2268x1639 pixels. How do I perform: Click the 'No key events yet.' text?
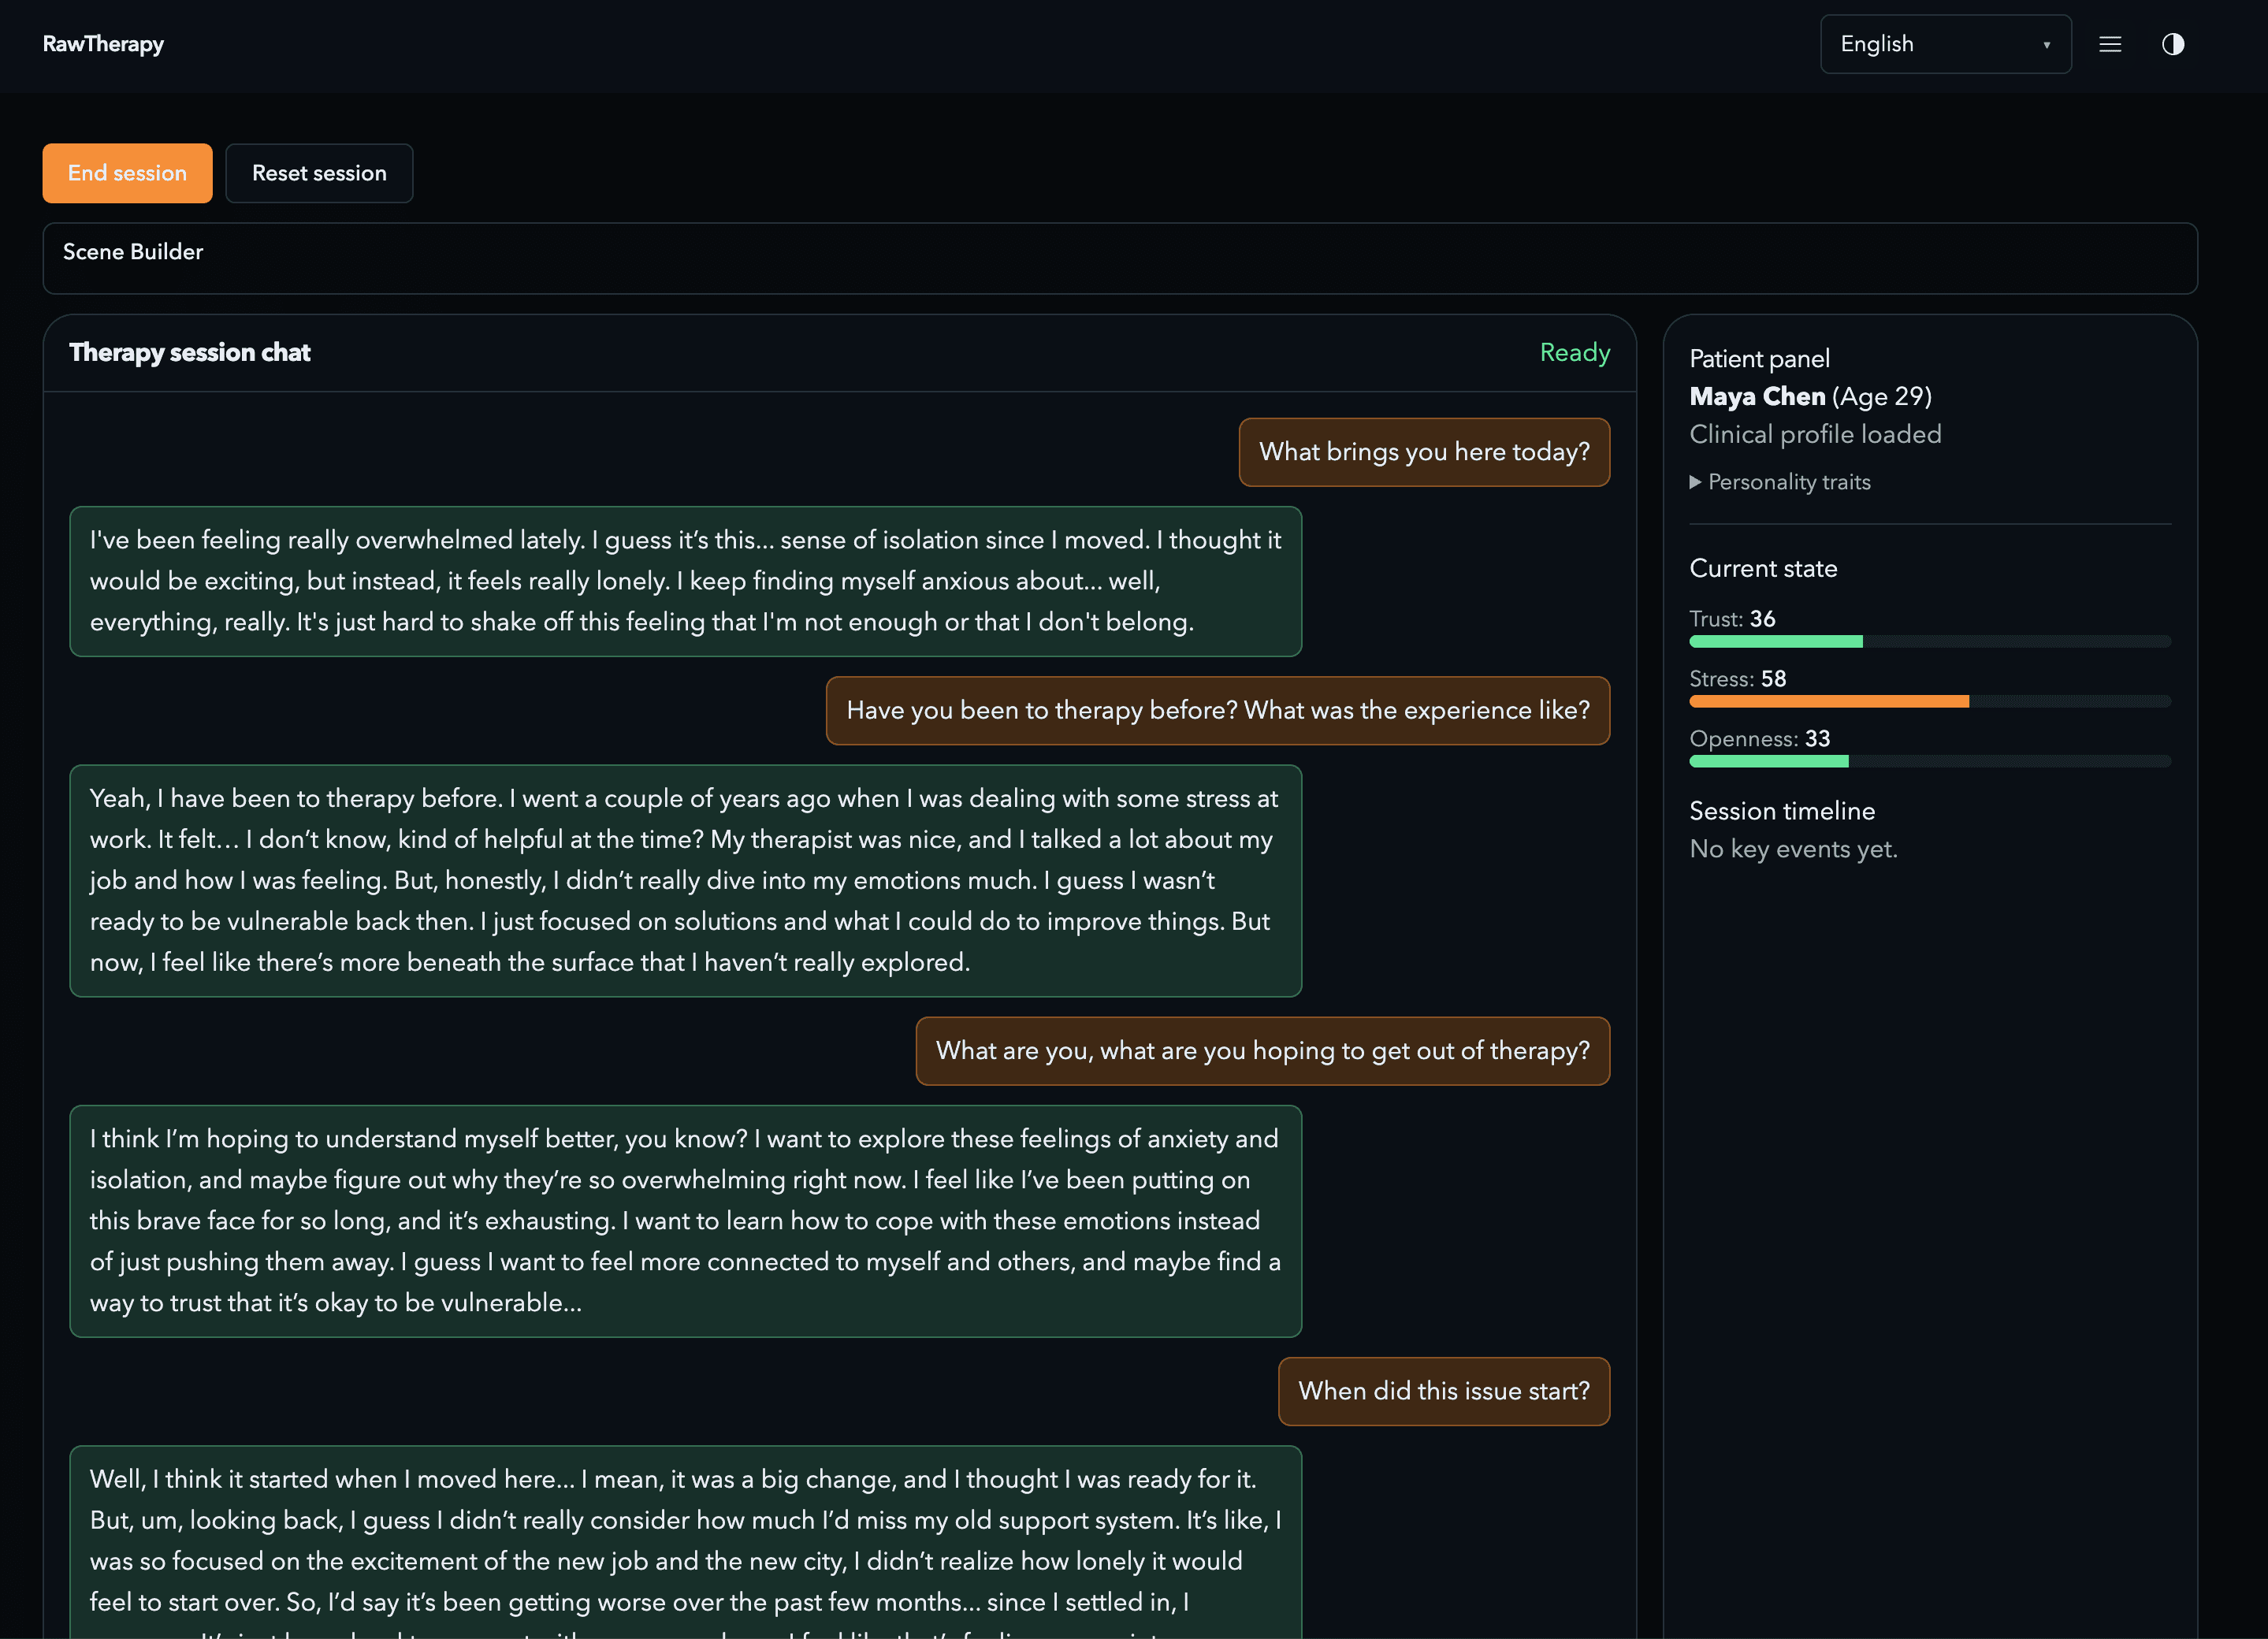[1793, 849]
